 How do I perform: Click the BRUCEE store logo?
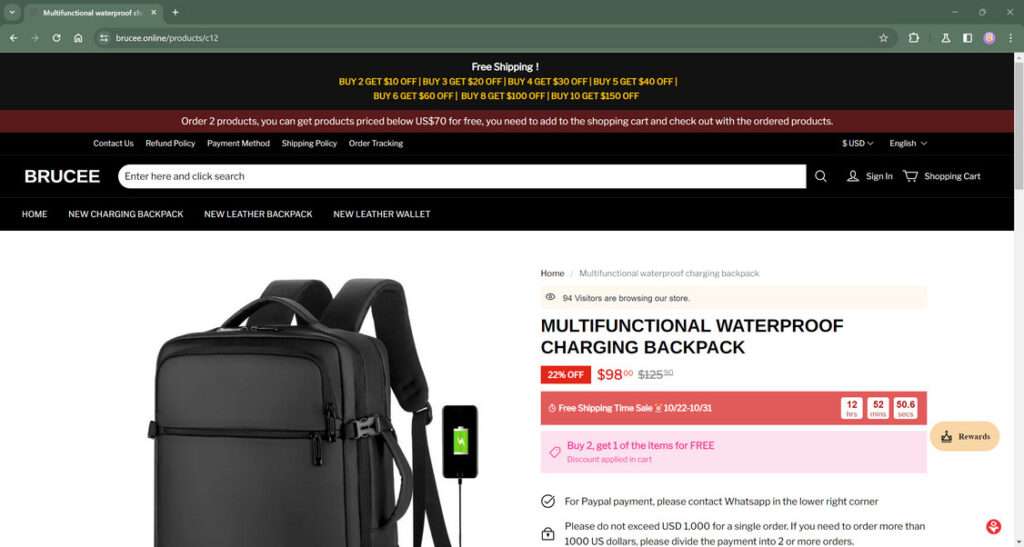(62, 176)
